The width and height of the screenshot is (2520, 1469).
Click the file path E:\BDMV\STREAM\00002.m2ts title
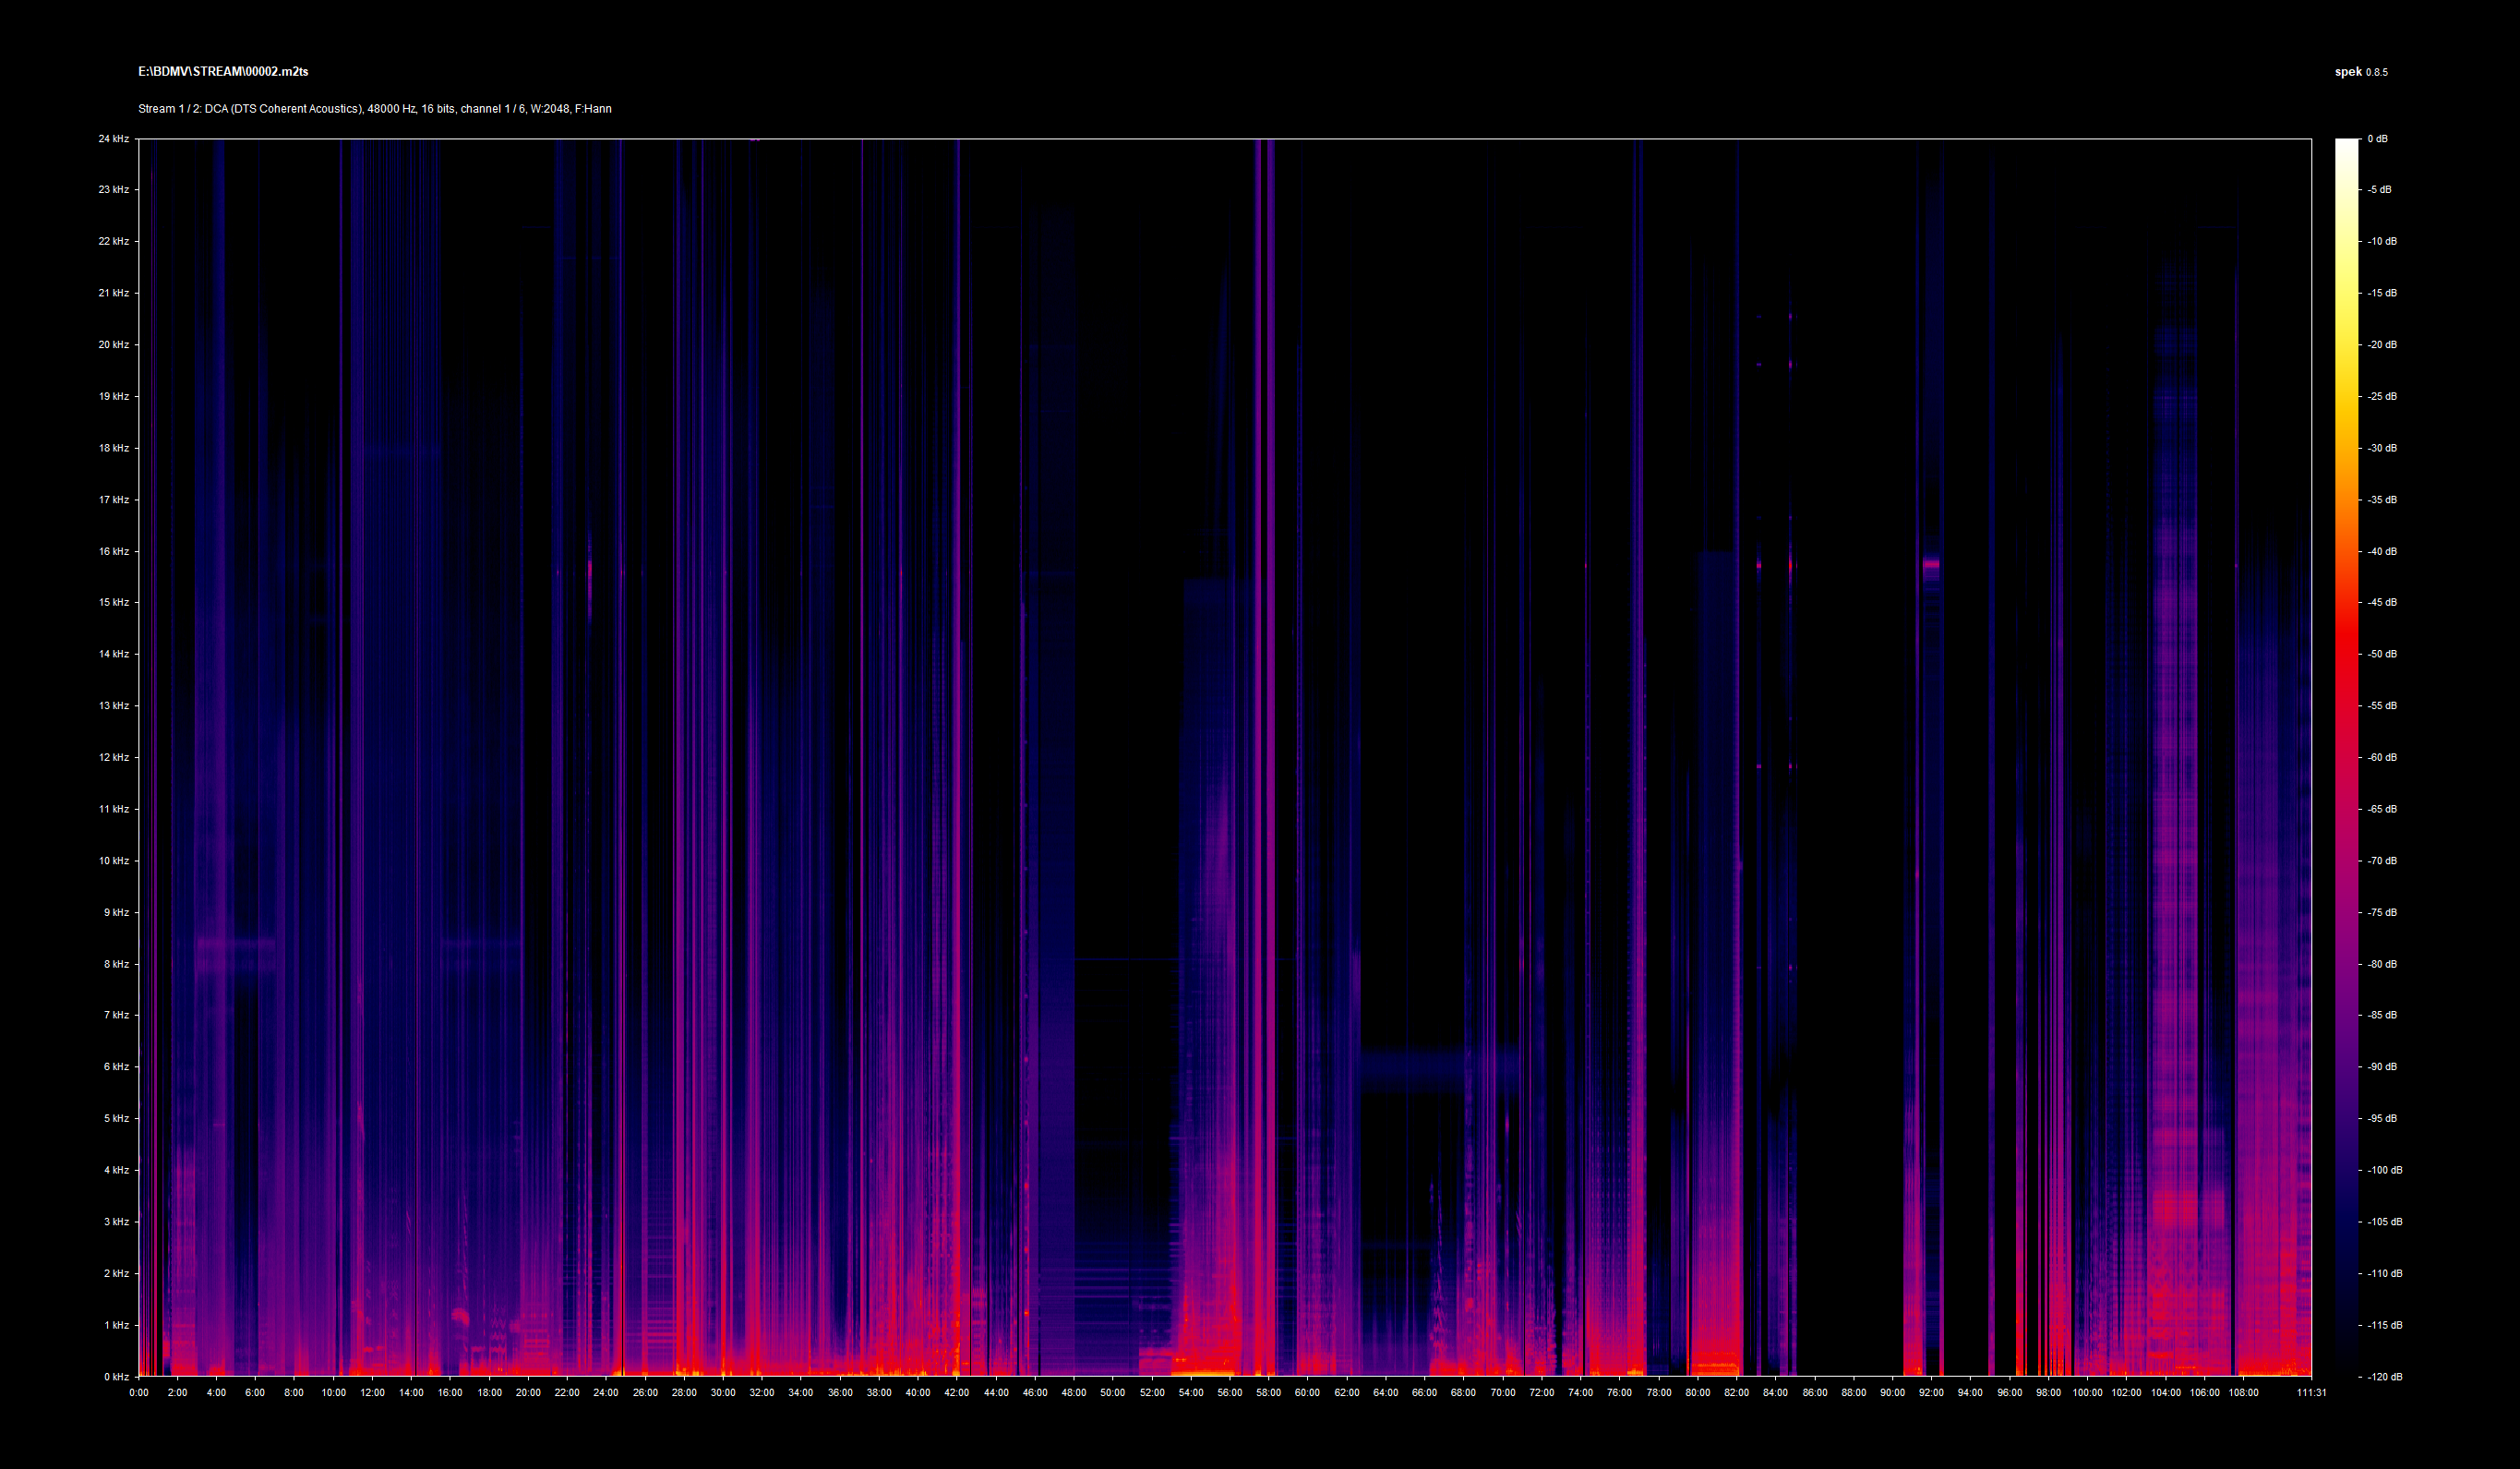click(x=223, y=72)
